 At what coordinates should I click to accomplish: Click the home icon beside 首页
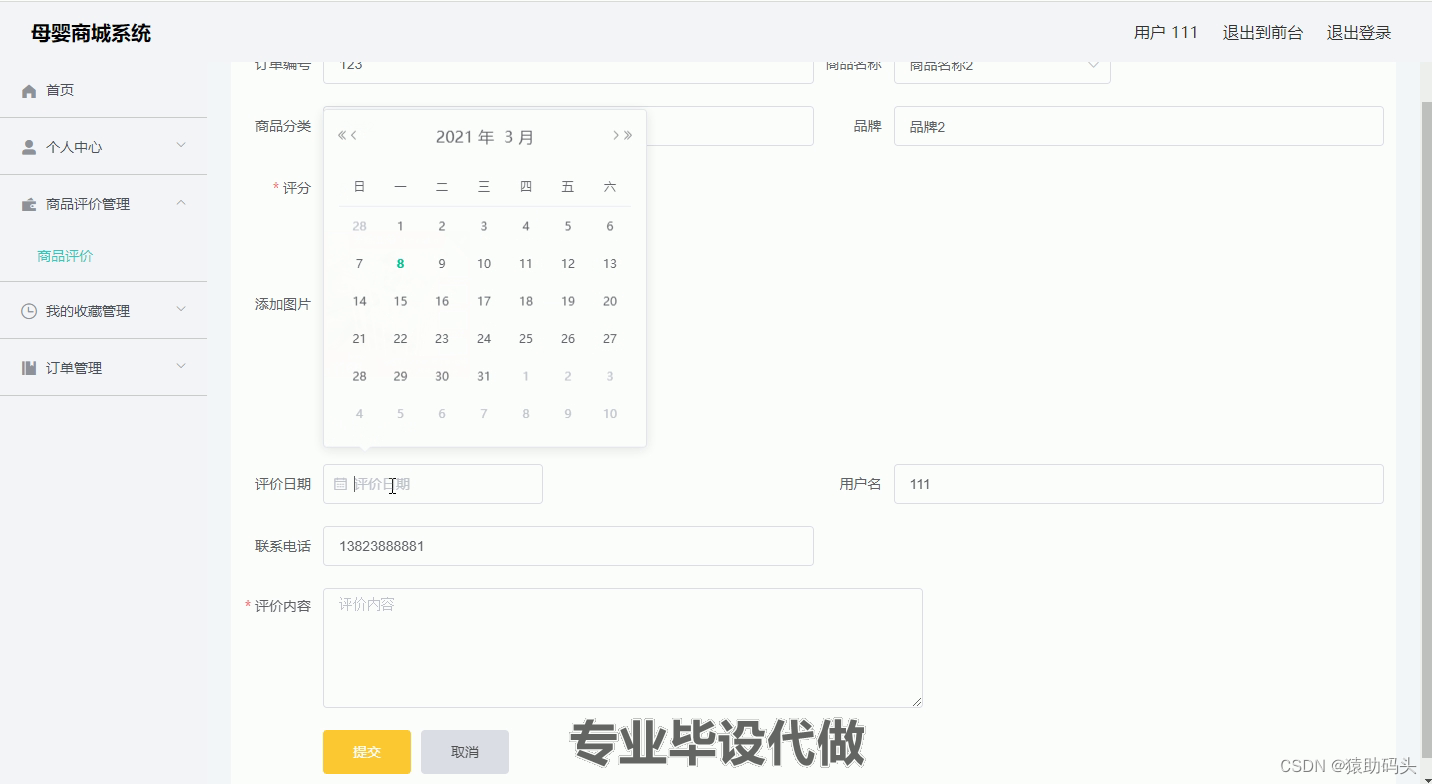[29, 91]
